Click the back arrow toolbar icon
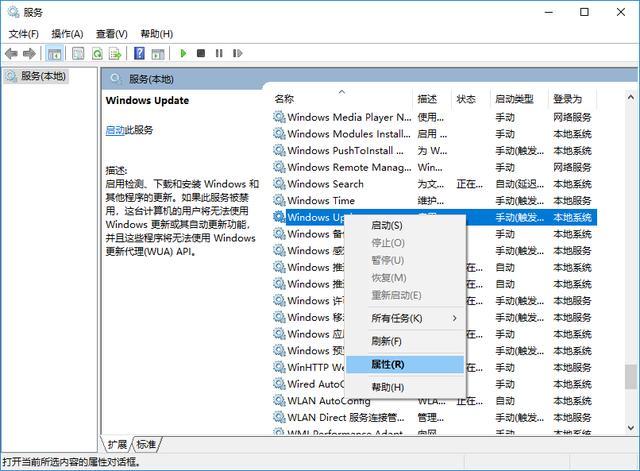Image resolution: width=640 pixels, height=471 pixels. 11,53
